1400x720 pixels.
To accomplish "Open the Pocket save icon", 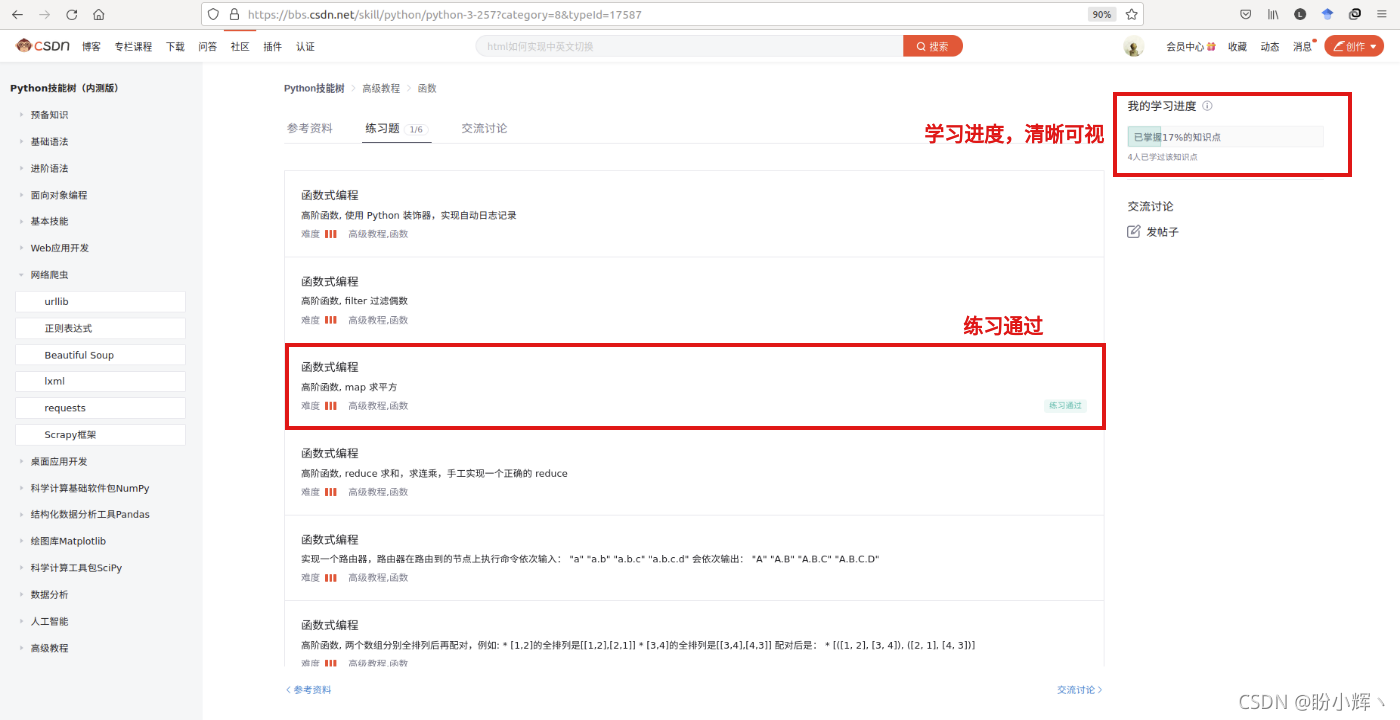I will [1246, 15].
